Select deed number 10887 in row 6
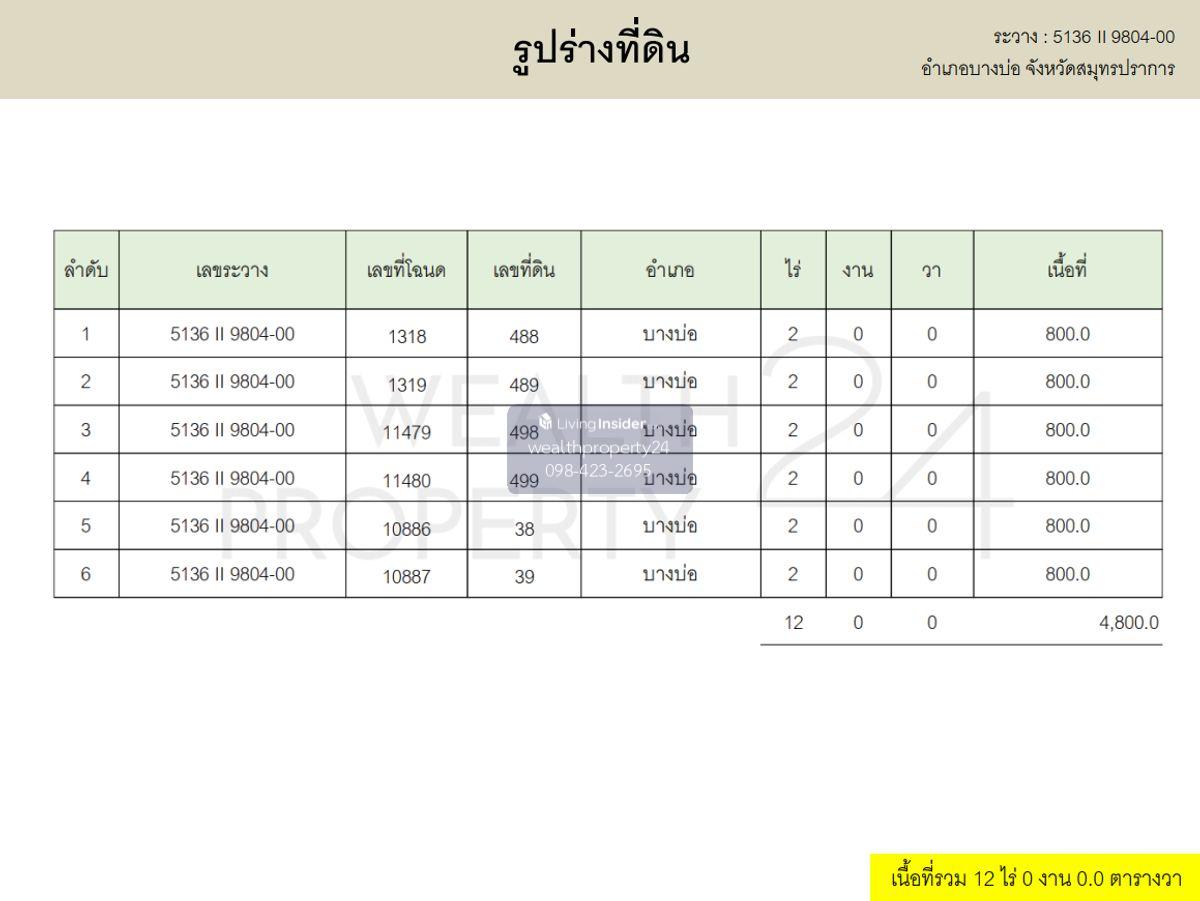This screenshot has width=1200, height=901. pos(406,577)
